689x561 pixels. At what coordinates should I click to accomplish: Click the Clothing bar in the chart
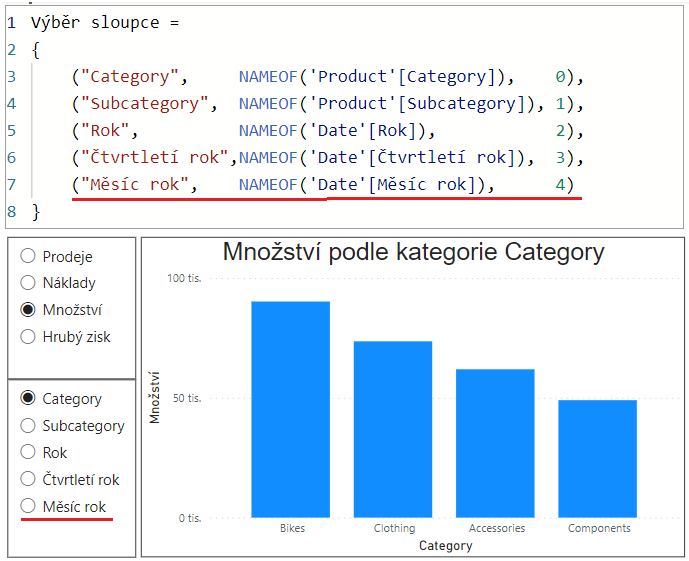click(x=393, y=429)
